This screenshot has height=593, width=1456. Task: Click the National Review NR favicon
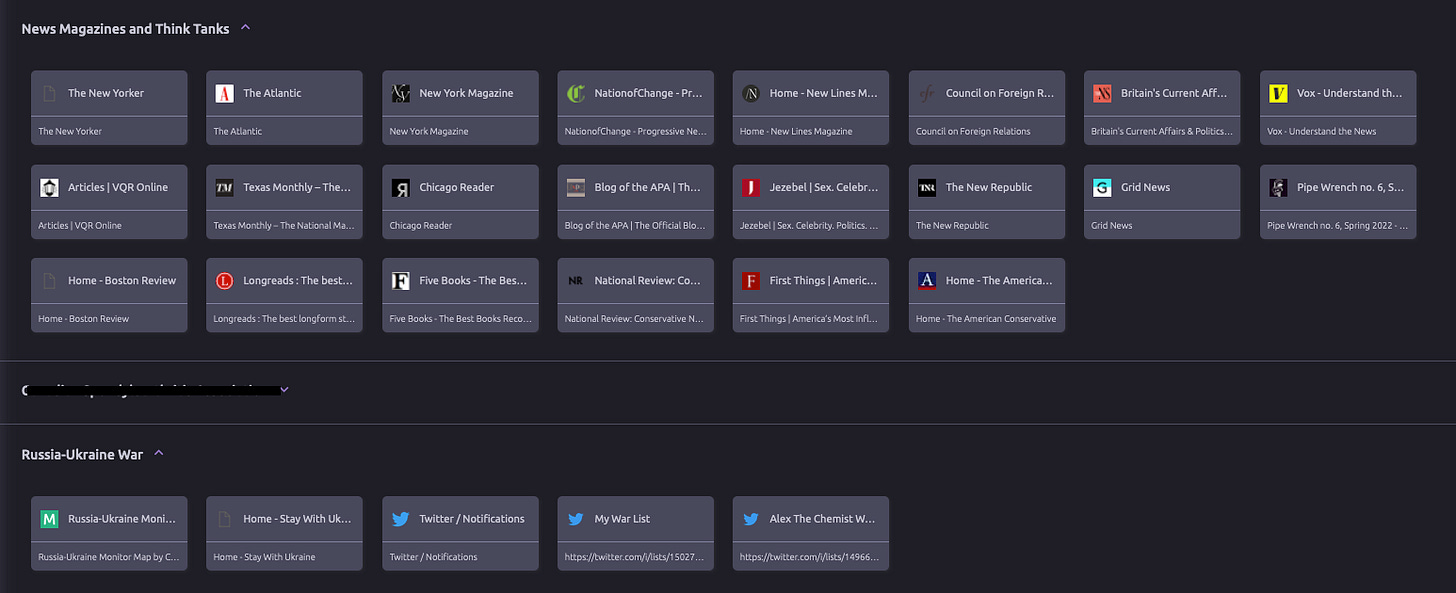[x=575, y=281]
